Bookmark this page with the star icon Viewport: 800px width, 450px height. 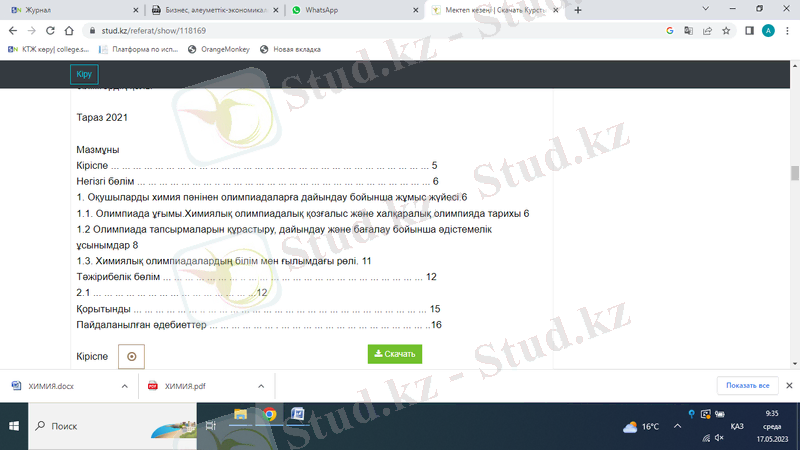tap(726, 31)
